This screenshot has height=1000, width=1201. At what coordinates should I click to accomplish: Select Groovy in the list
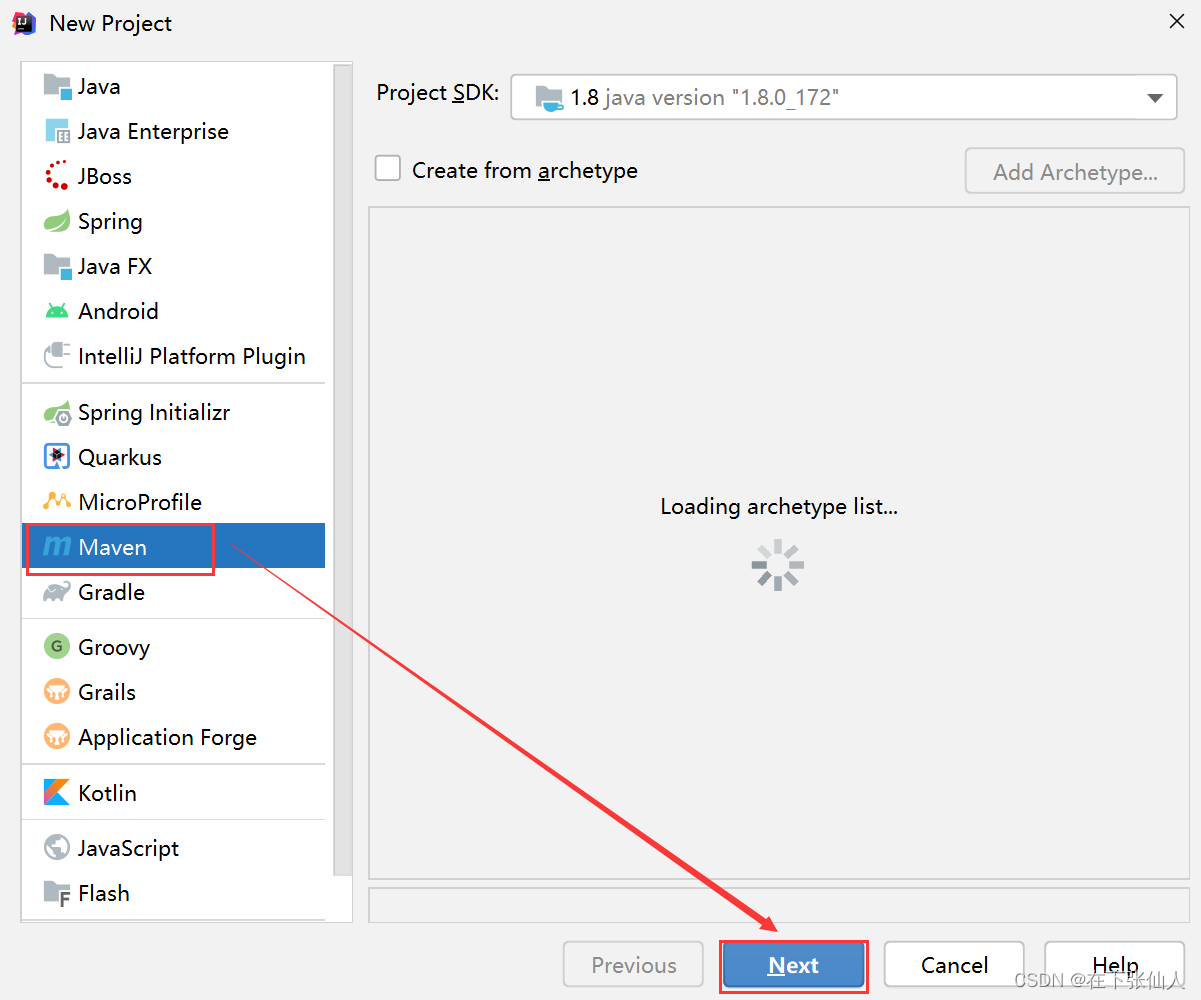114,647
